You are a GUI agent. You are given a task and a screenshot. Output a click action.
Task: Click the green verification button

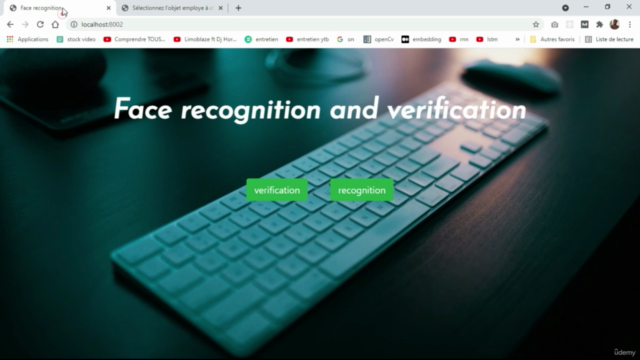[277, 190]
